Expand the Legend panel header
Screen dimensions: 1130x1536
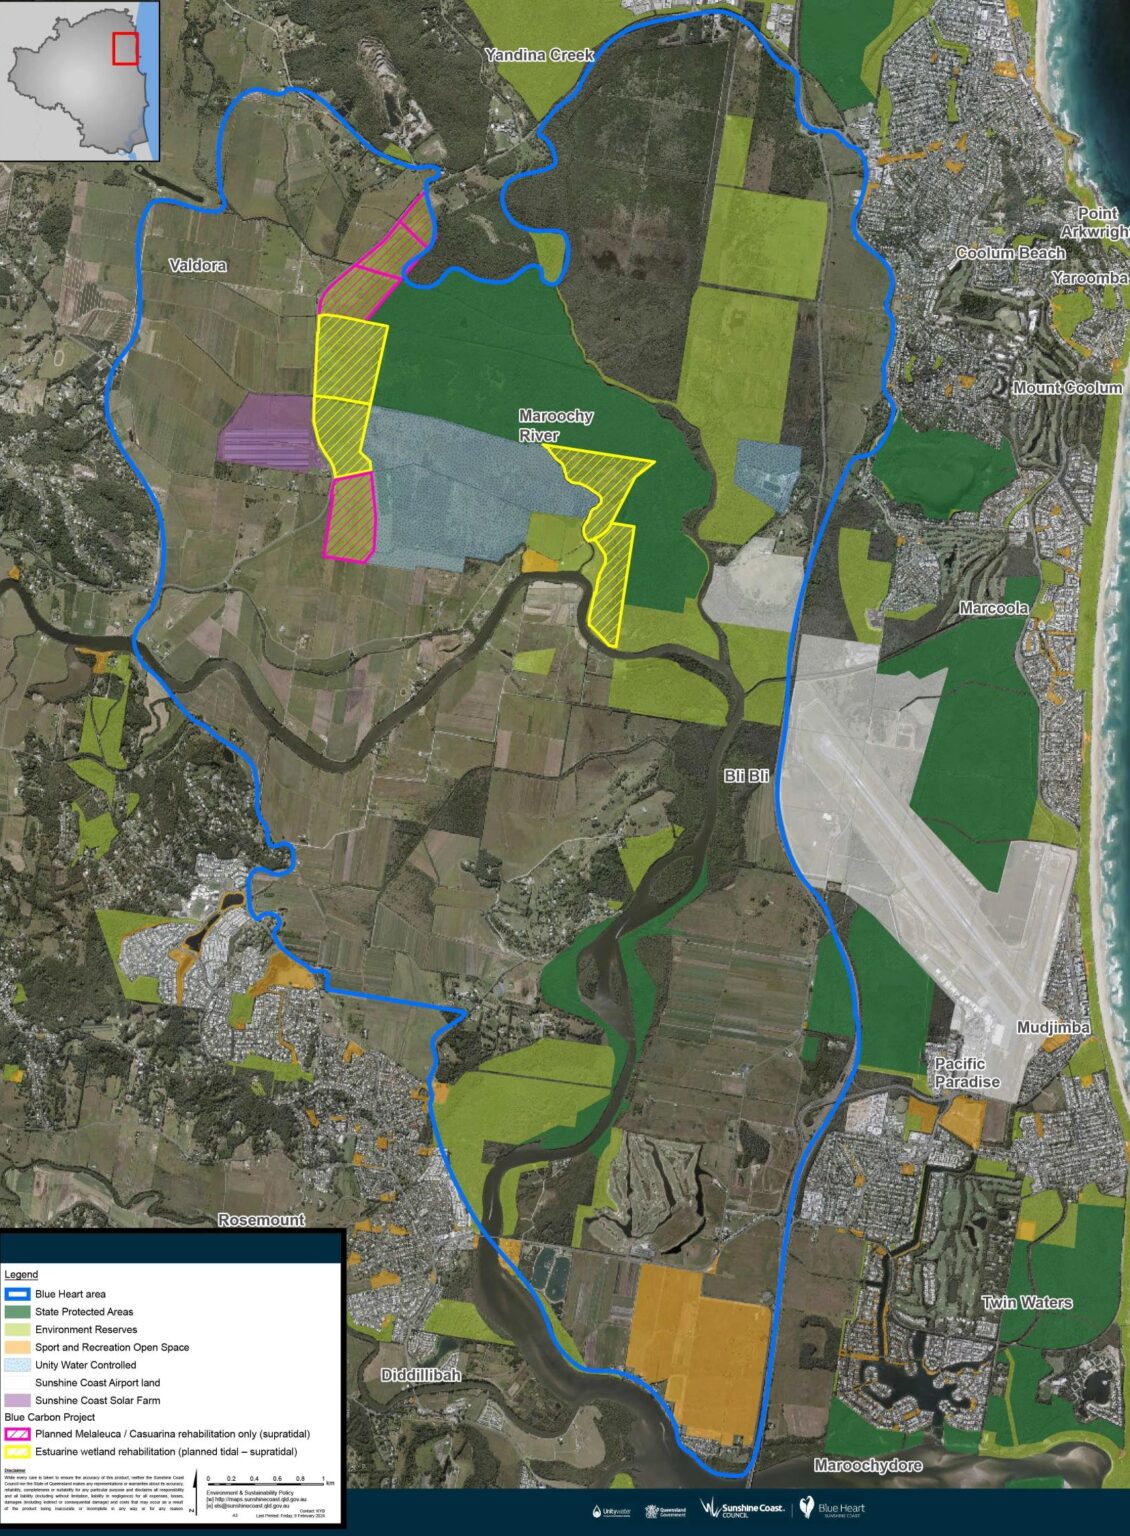pyautogui.click(x=21, y=1274)
